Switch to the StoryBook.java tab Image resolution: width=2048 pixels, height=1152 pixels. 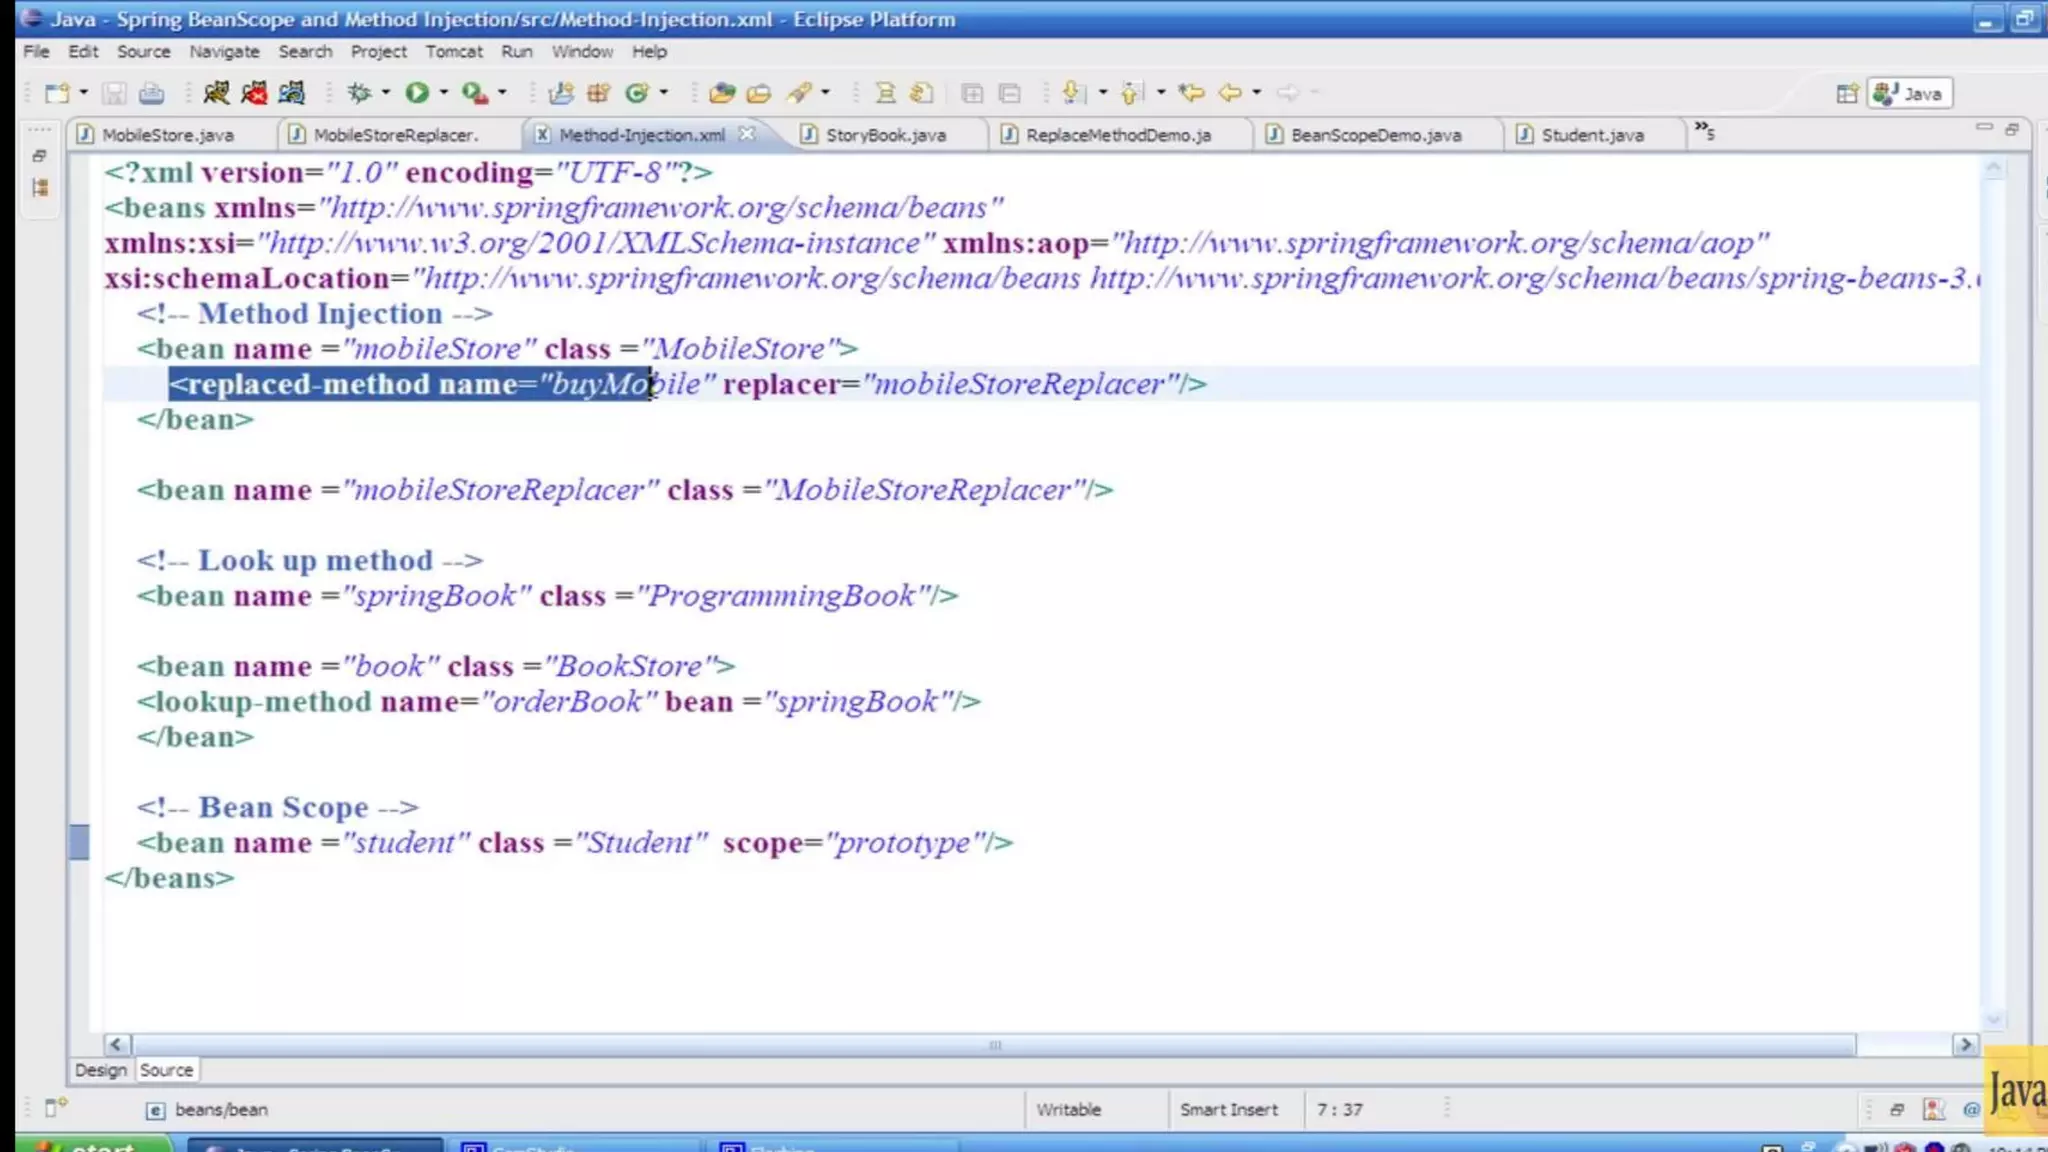[885, 135]
